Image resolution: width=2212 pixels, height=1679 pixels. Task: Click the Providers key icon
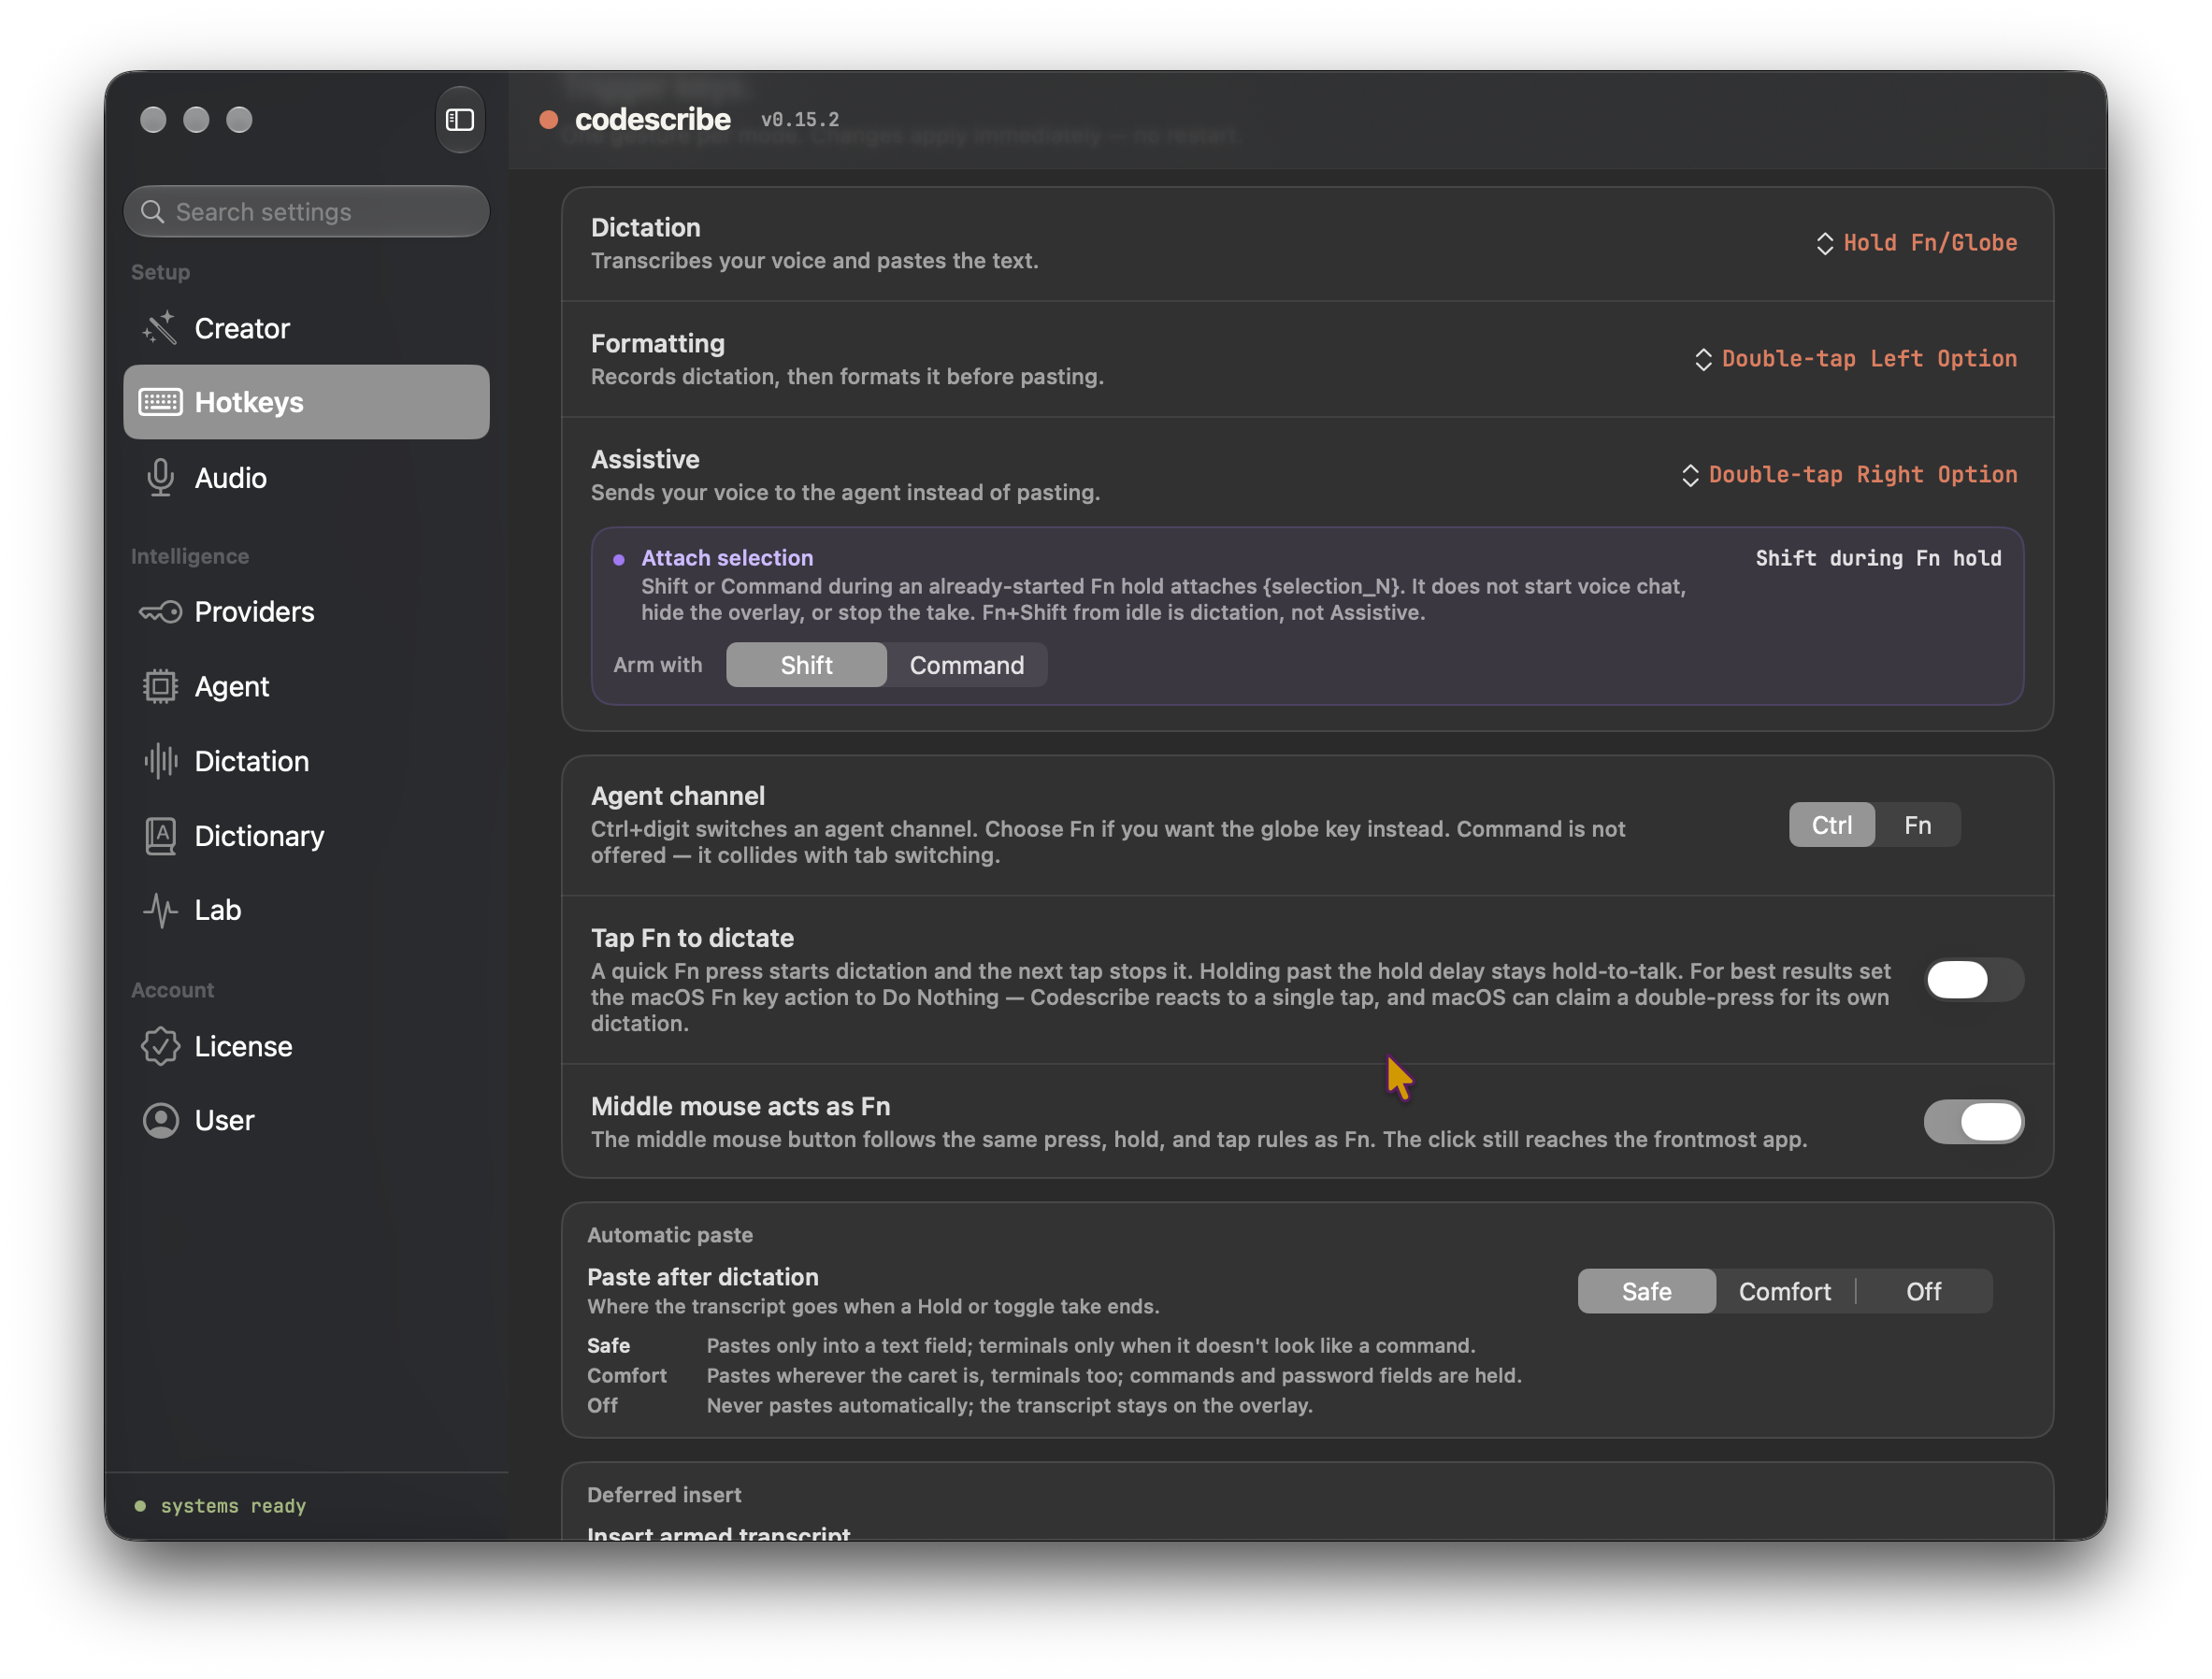point(160,612)
